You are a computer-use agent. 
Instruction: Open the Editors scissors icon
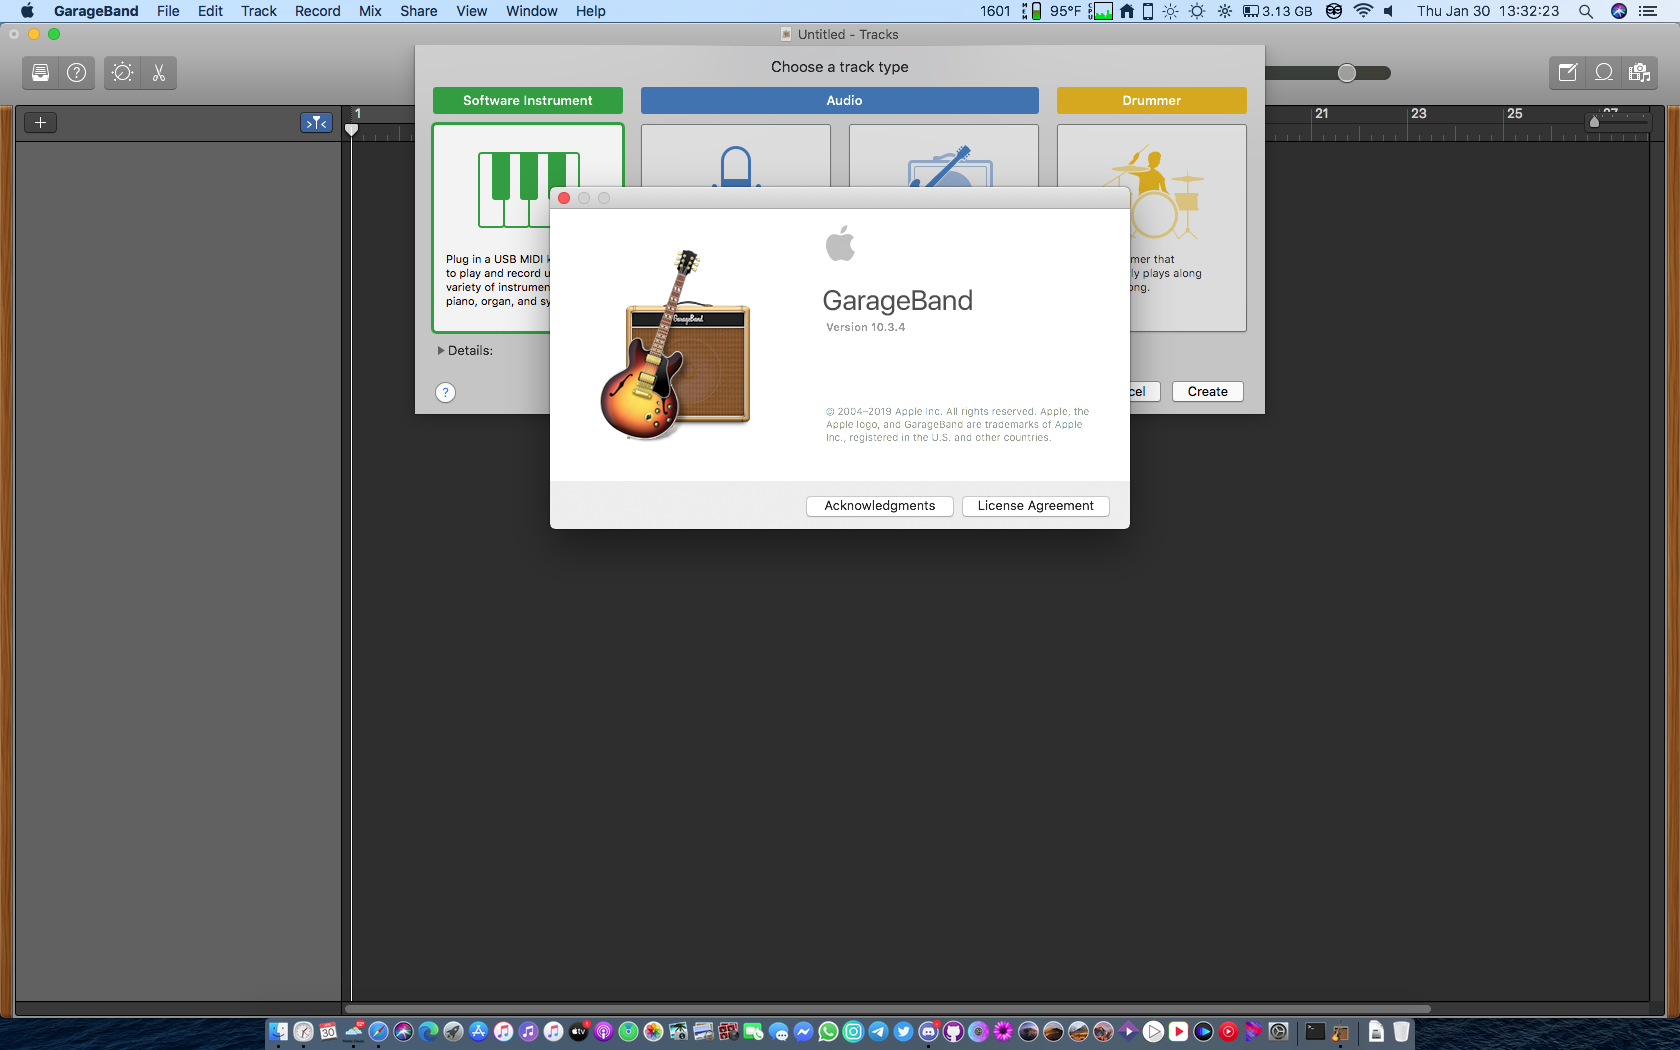(158, 72)
